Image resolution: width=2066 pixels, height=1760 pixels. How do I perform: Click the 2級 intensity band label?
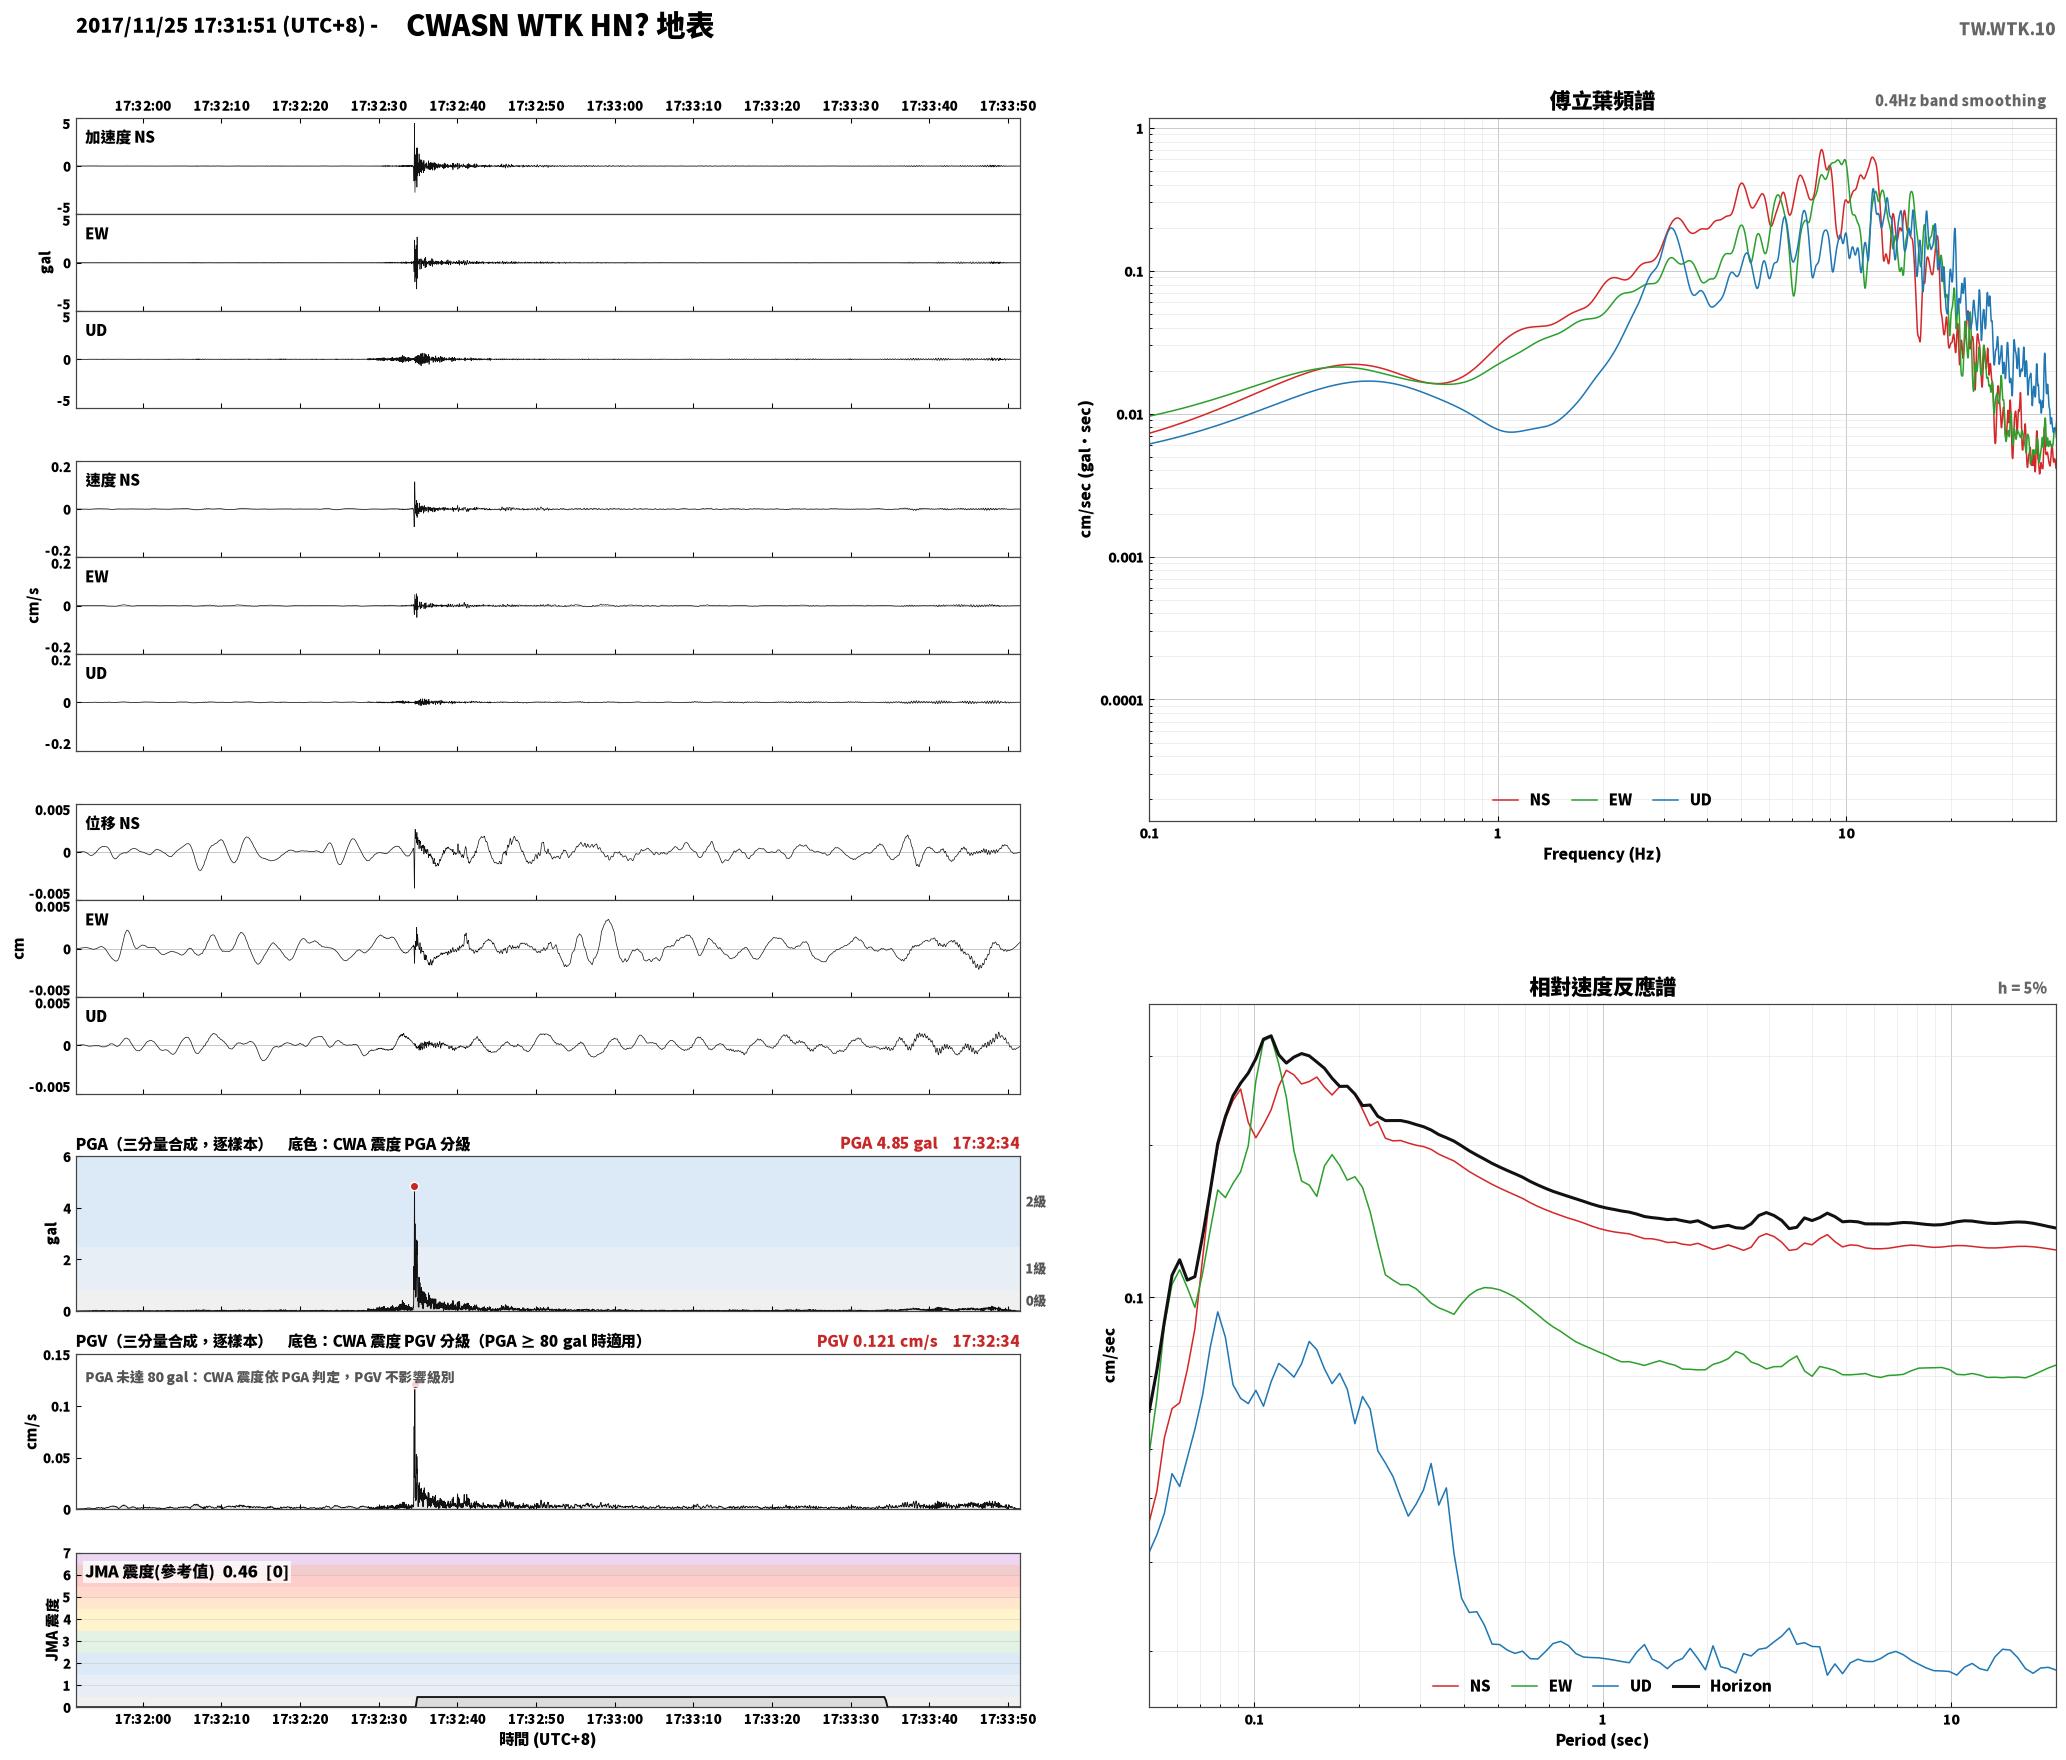1035,1202
